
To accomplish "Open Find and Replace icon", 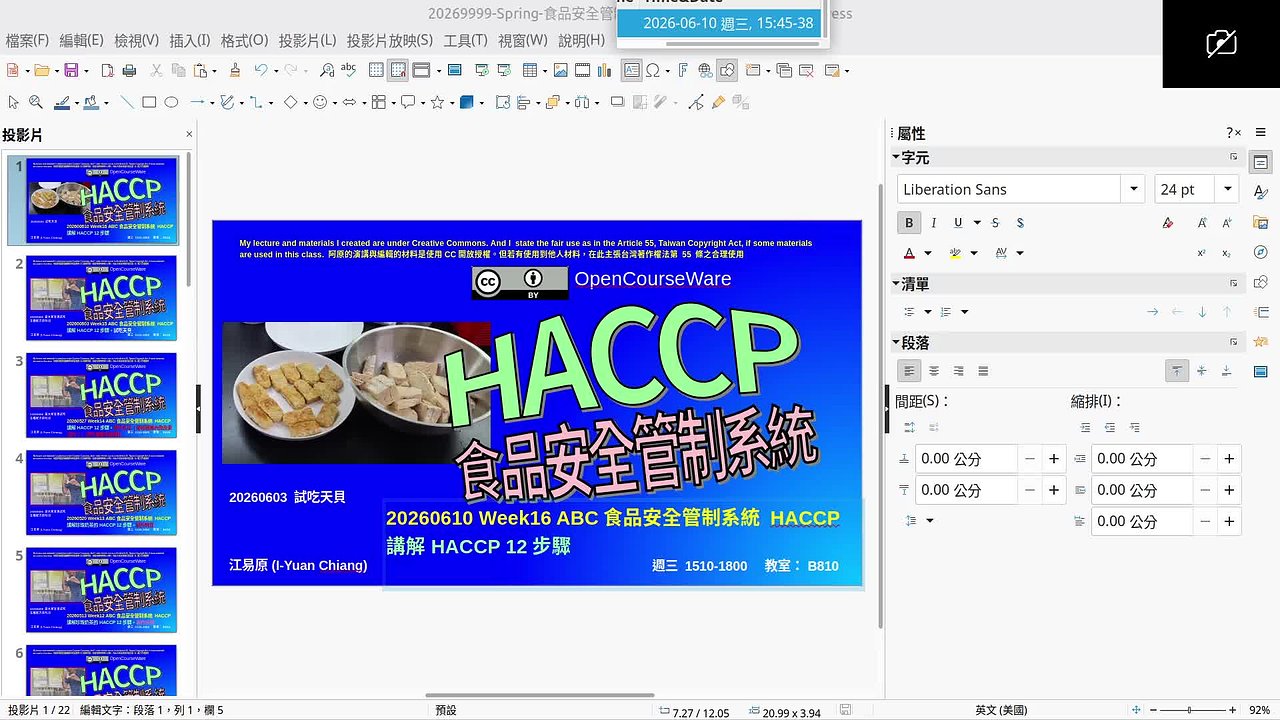I will coord(327,70).
